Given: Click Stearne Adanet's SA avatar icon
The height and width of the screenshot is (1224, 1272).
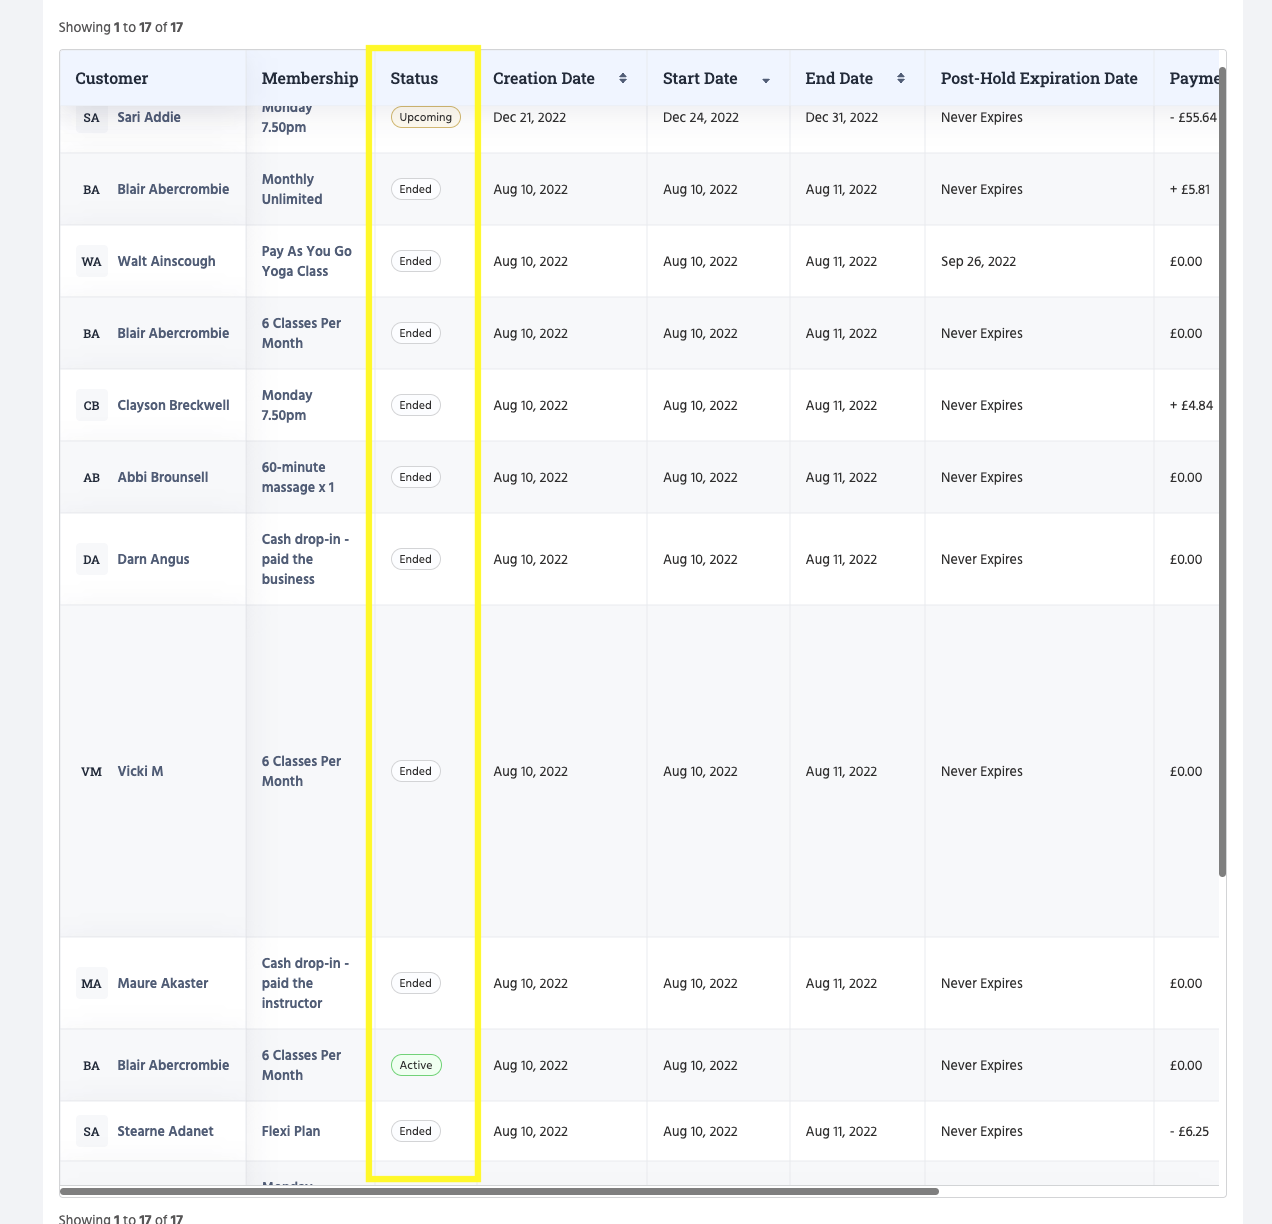Looking at the screenshot, I should 91,1131.
